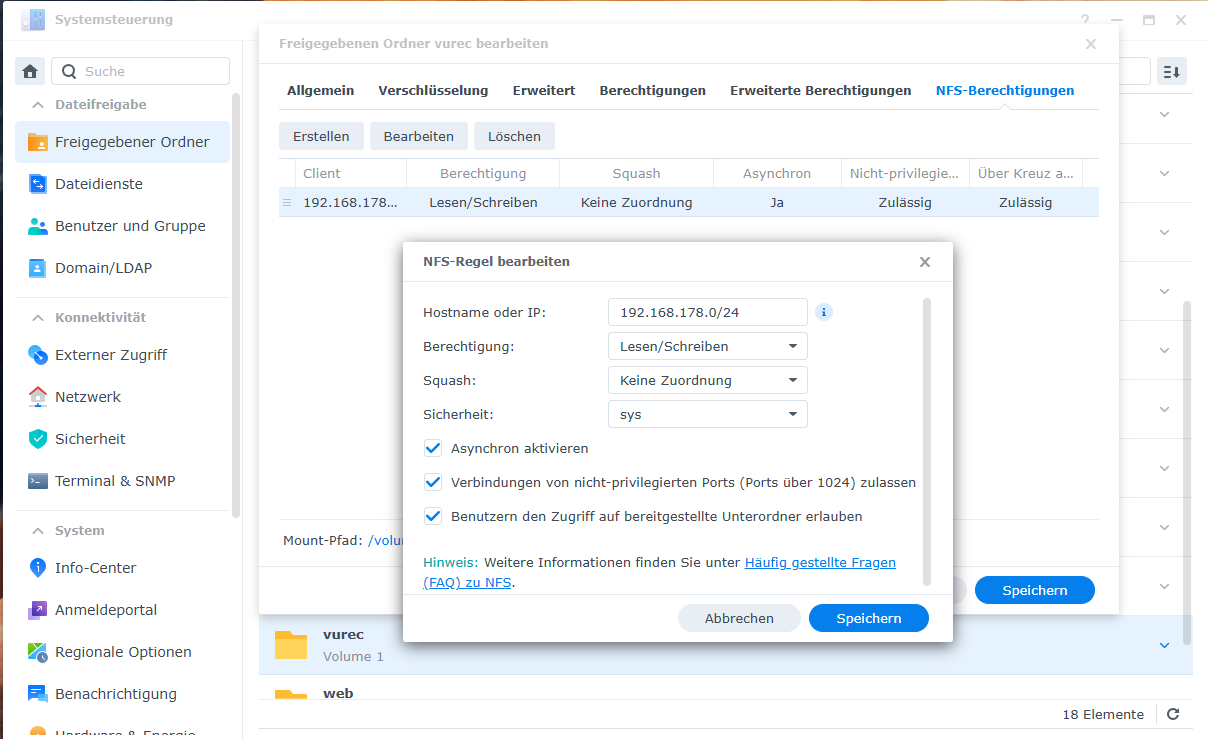The height and width of the screenshot is (739, 1208).
Task: Open Dateidienste settings
Action: (98, 184)
